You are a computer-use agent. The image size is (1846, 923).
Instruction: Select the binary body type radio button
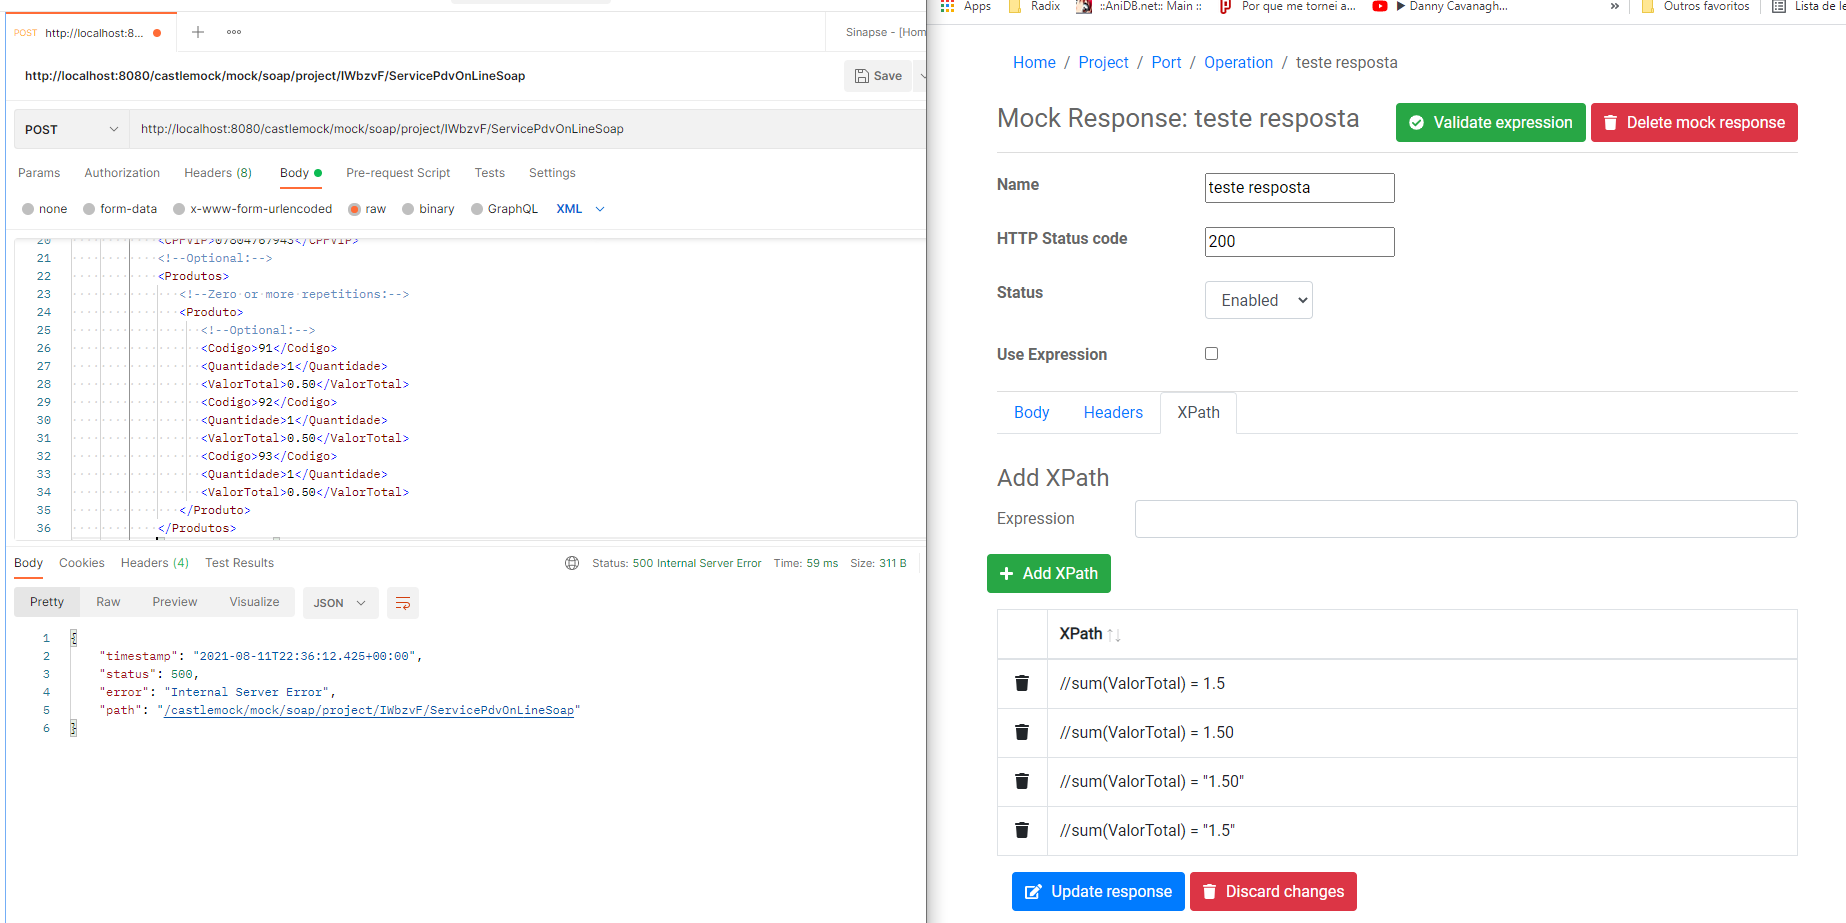click(407, 208)
